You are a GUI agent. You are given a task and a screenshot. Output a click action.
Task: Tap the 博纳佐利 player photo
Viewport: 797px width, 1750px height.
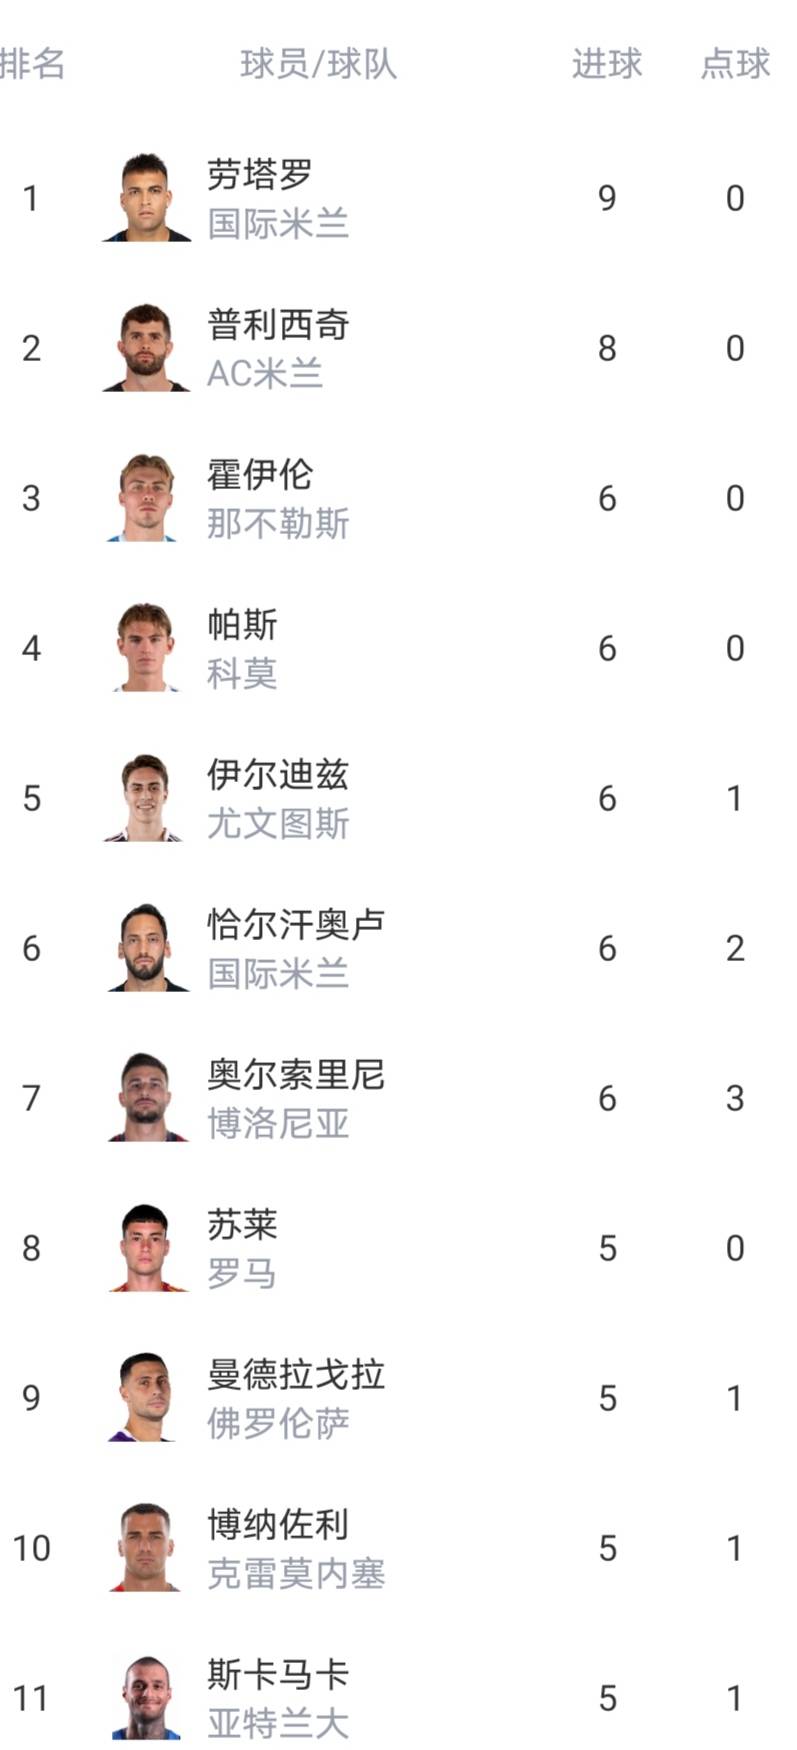[146, 1548]
